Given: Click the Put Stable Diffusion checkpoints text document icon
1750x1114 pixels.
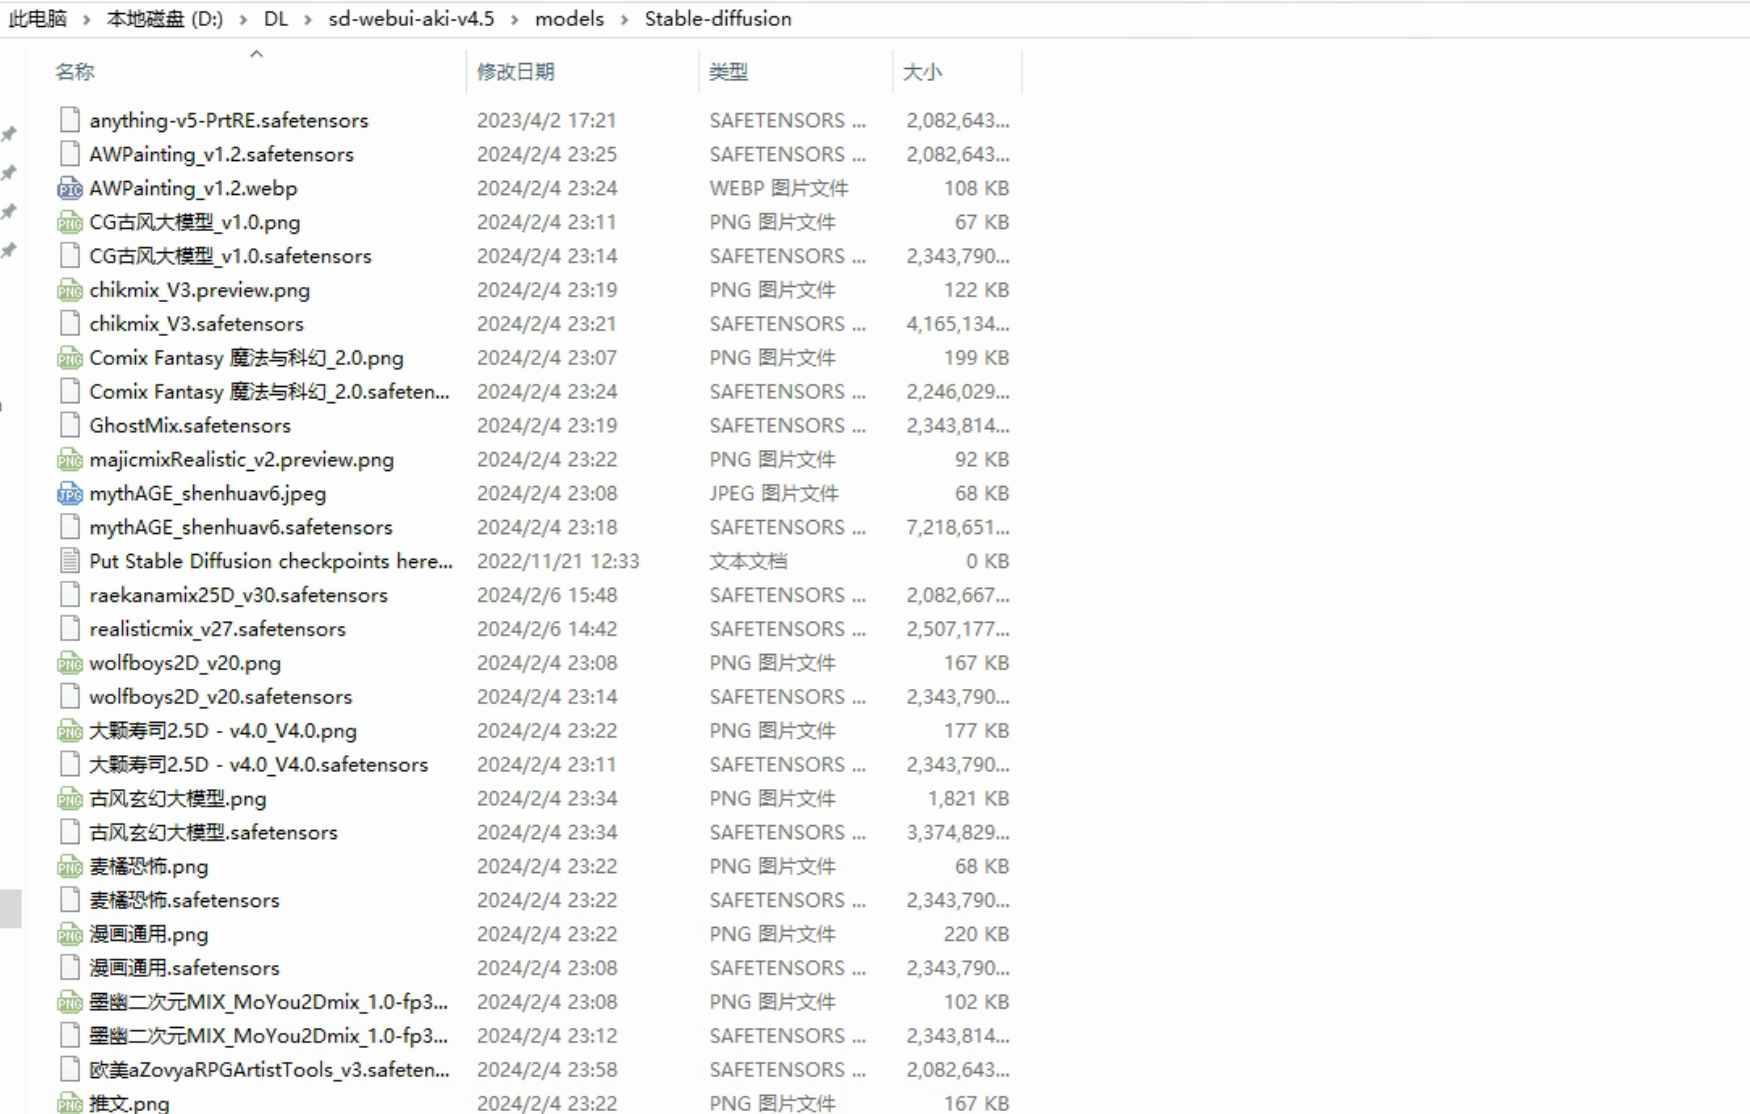Looking at the screenshot, I should click(69, 561).
